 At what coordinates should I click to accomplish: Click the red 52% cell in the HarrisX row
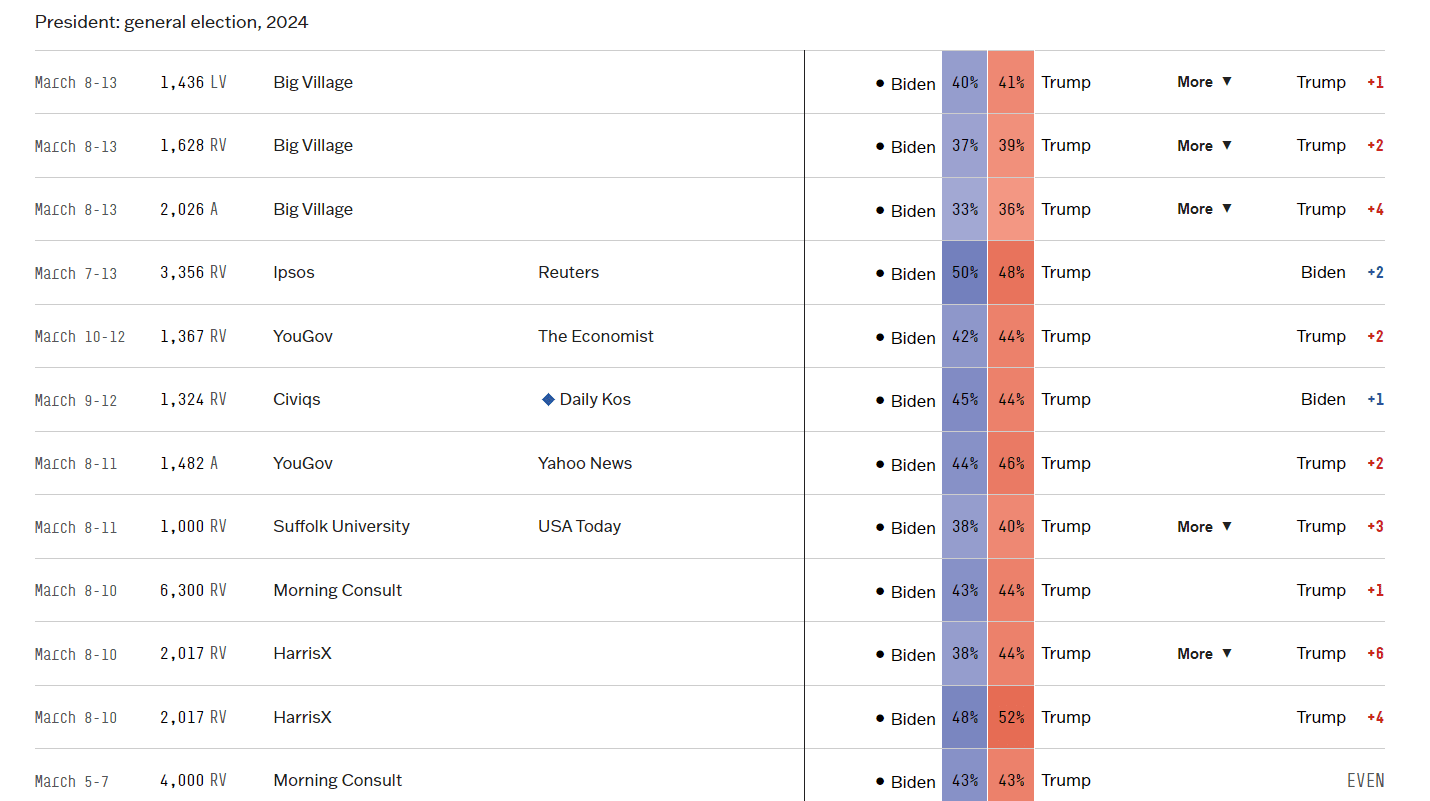(x=1010, y=717)
